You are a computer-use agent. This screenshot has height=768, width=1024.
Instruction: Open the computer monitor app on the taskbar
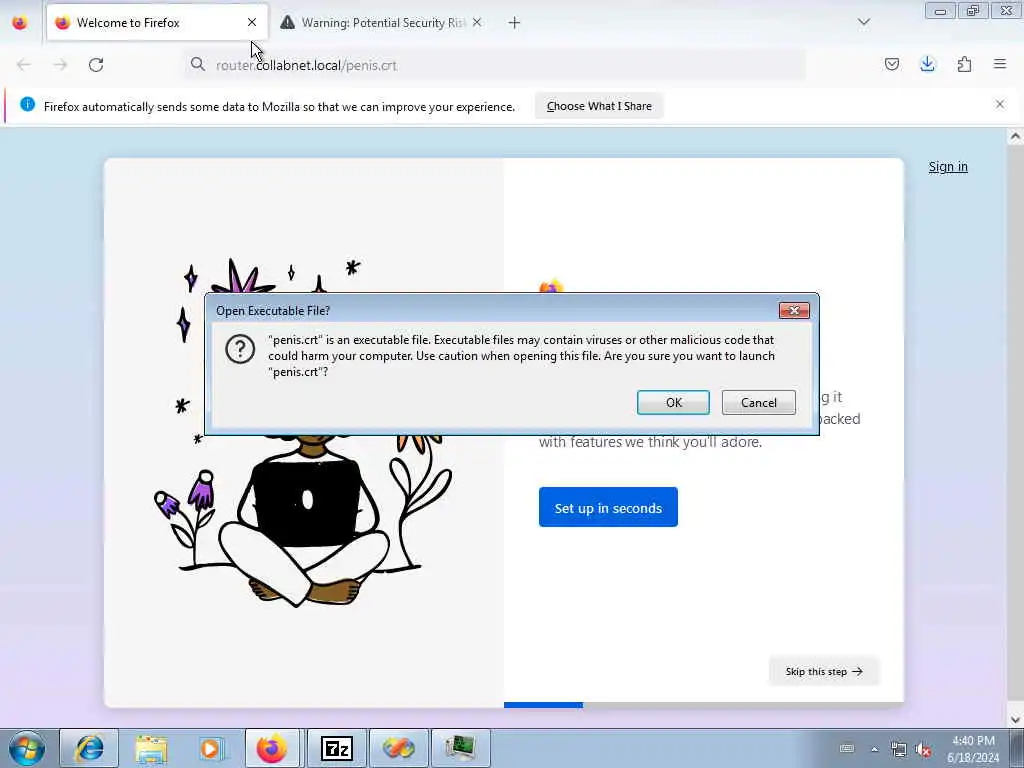tap(460, 748)
